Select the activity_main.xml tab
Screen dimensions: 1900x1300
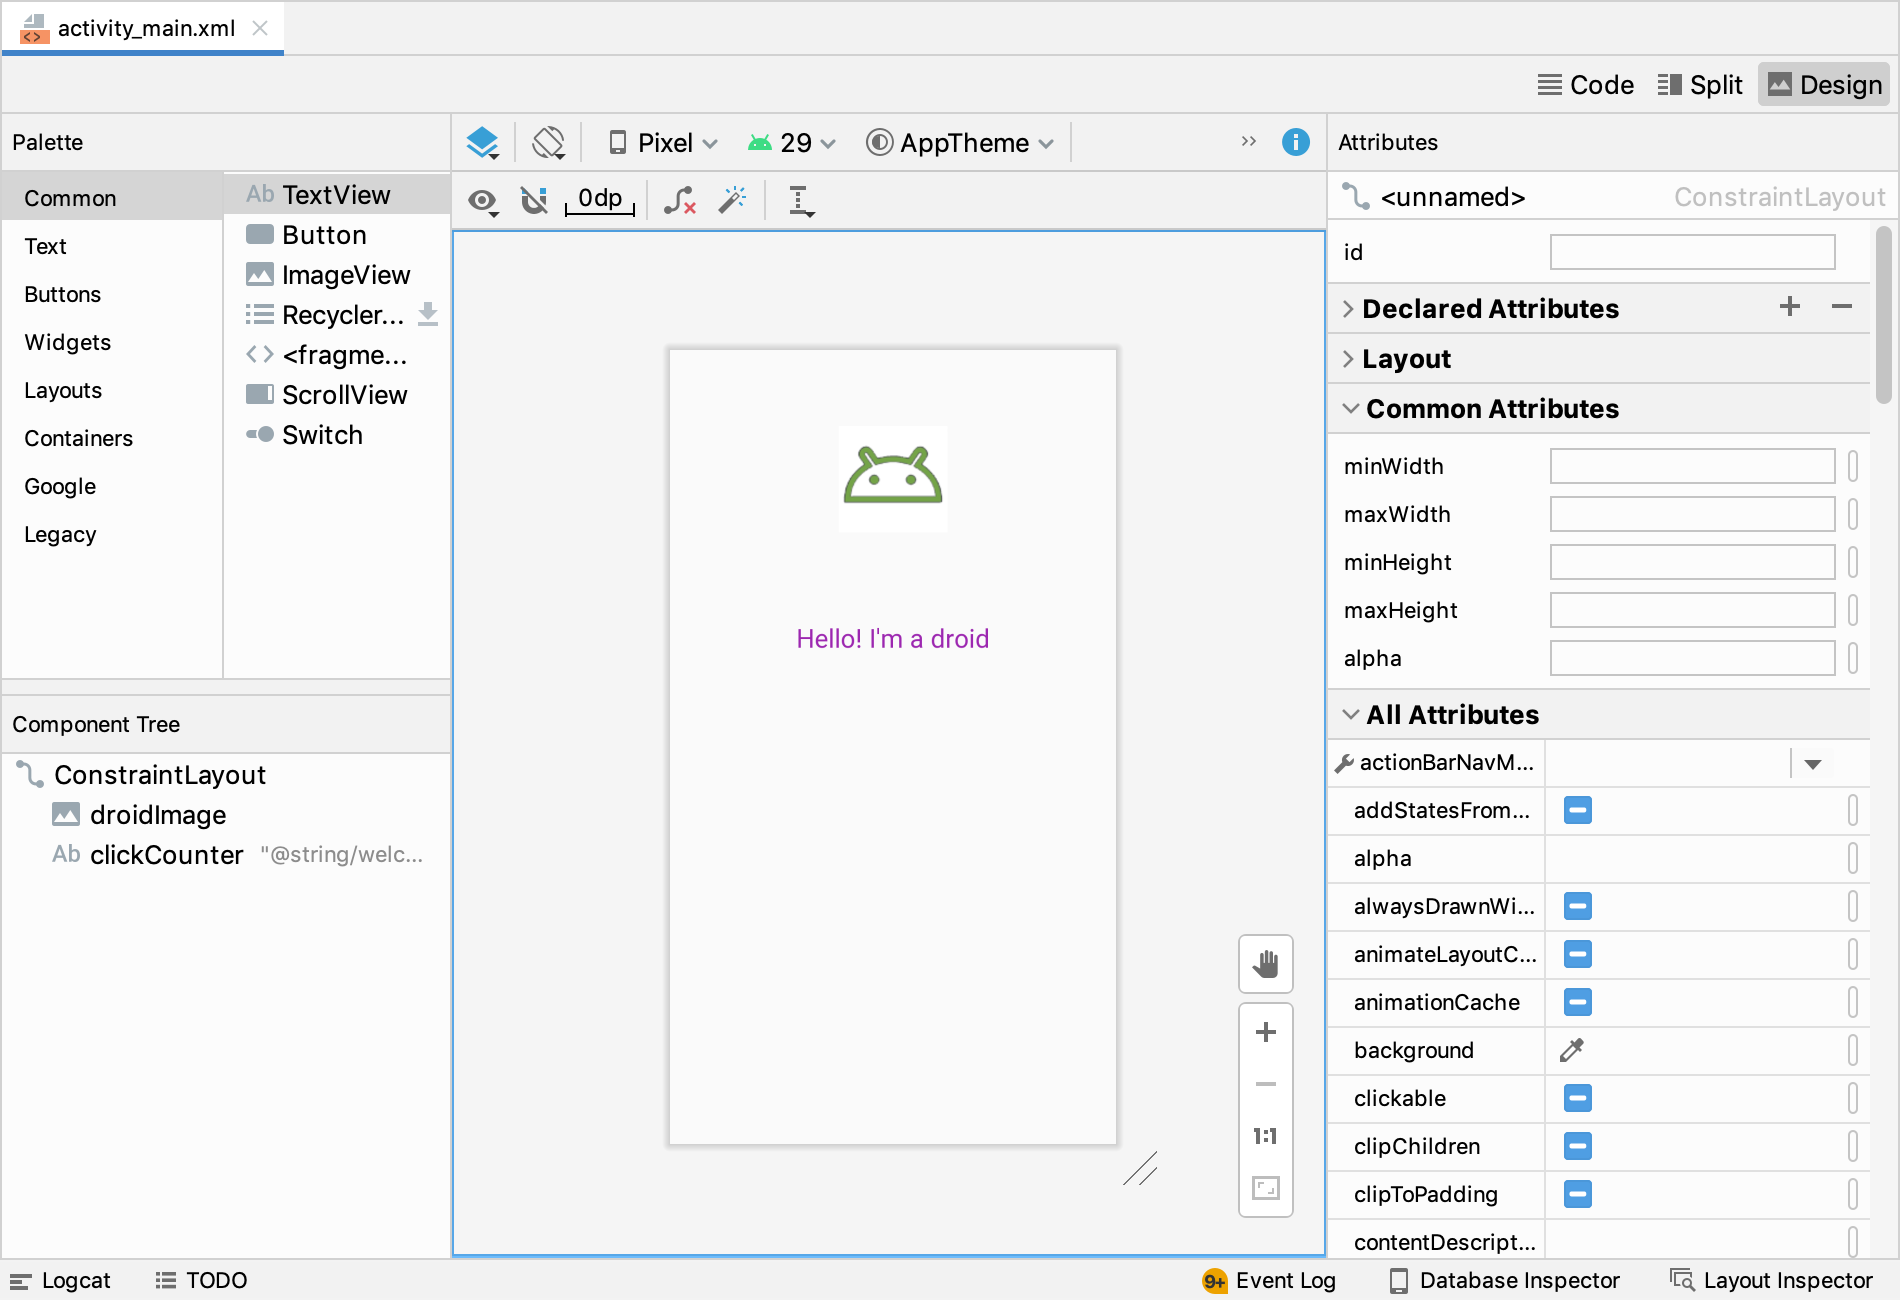(x=145, y=28)
